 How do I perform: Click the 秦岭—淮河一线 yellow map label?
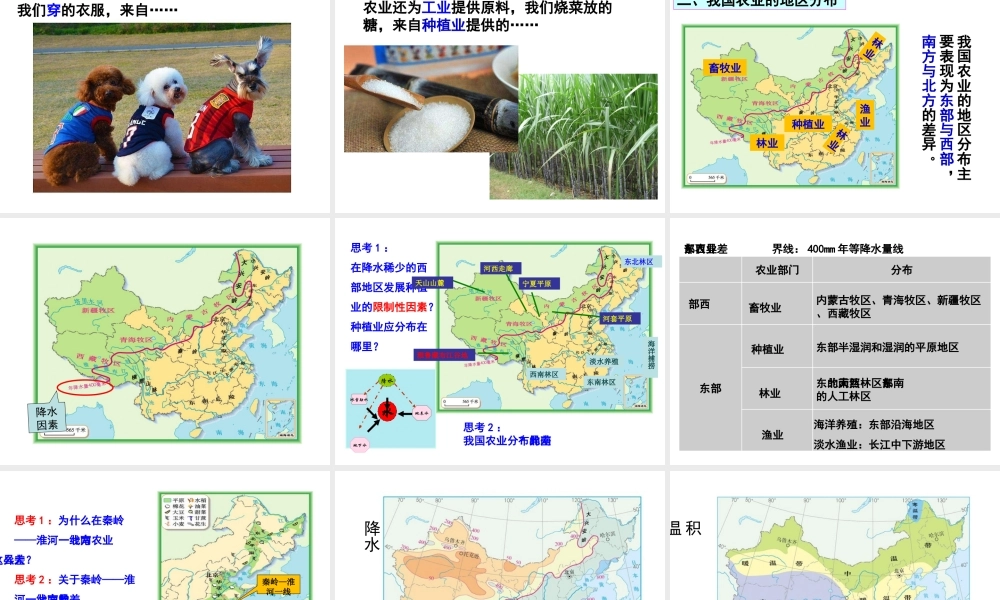click(278, 586)
